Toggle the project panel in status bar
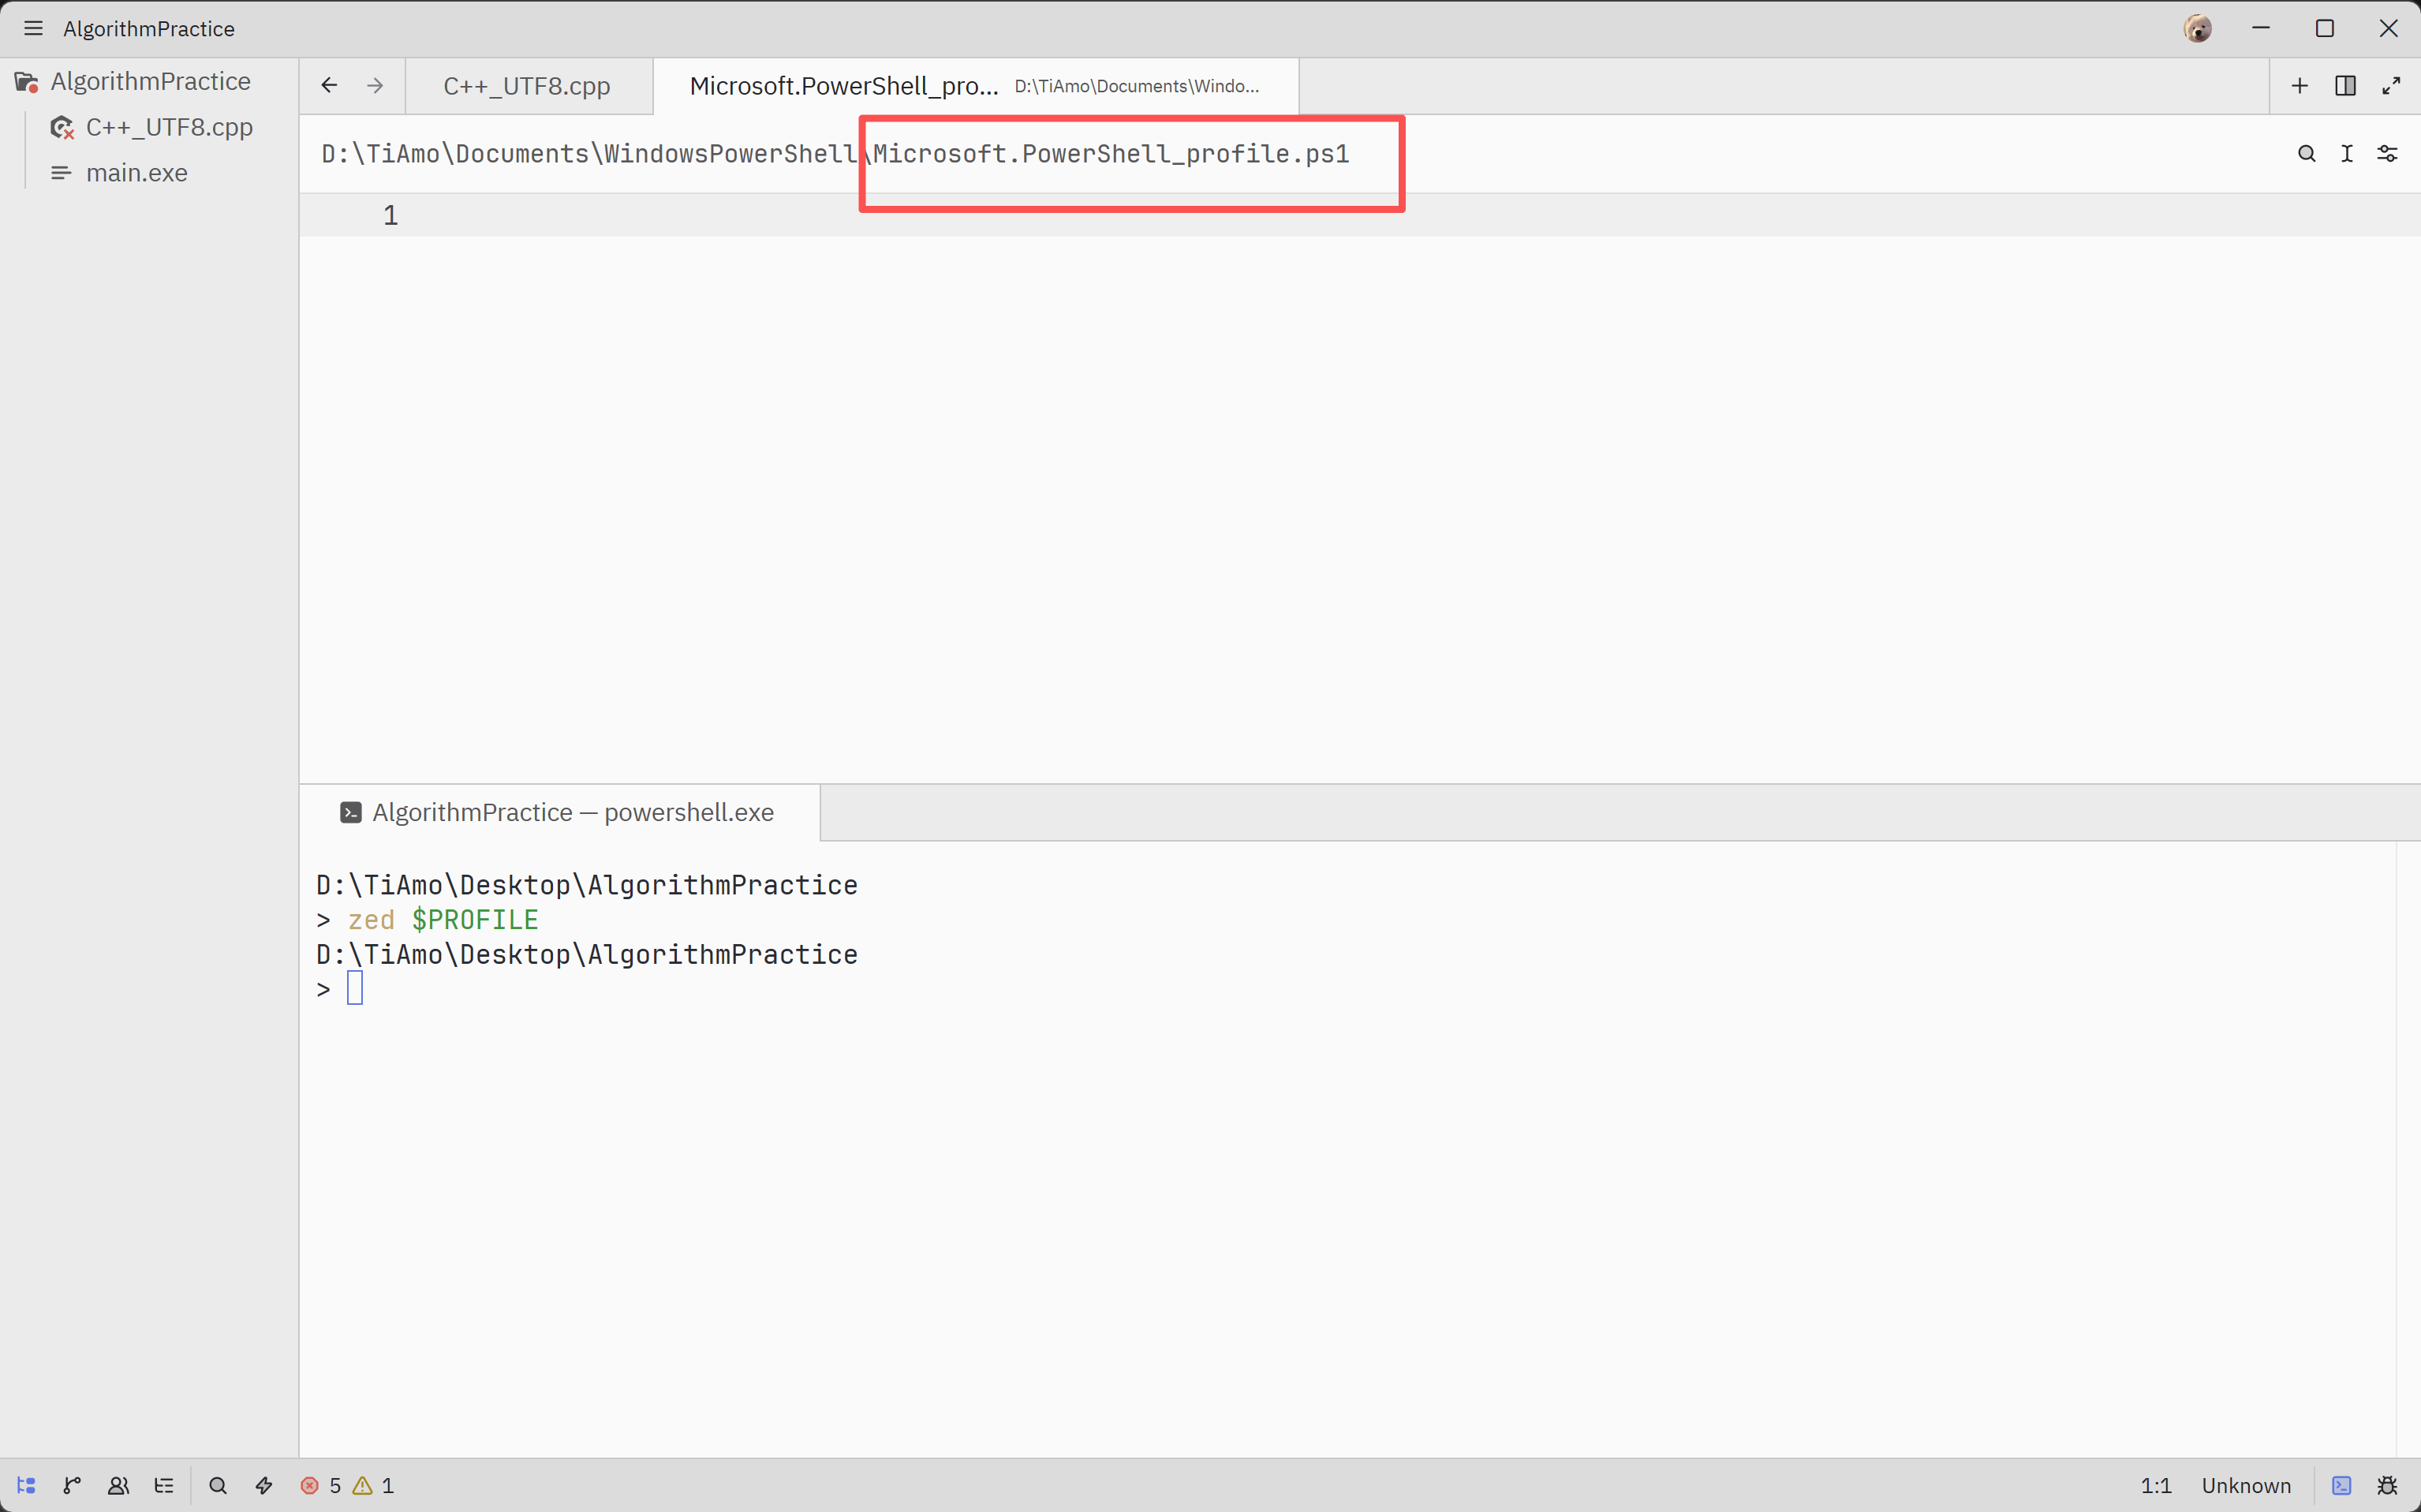Image resolution: width=2421 pixels, height=1512 pixels. (26, 1485)
